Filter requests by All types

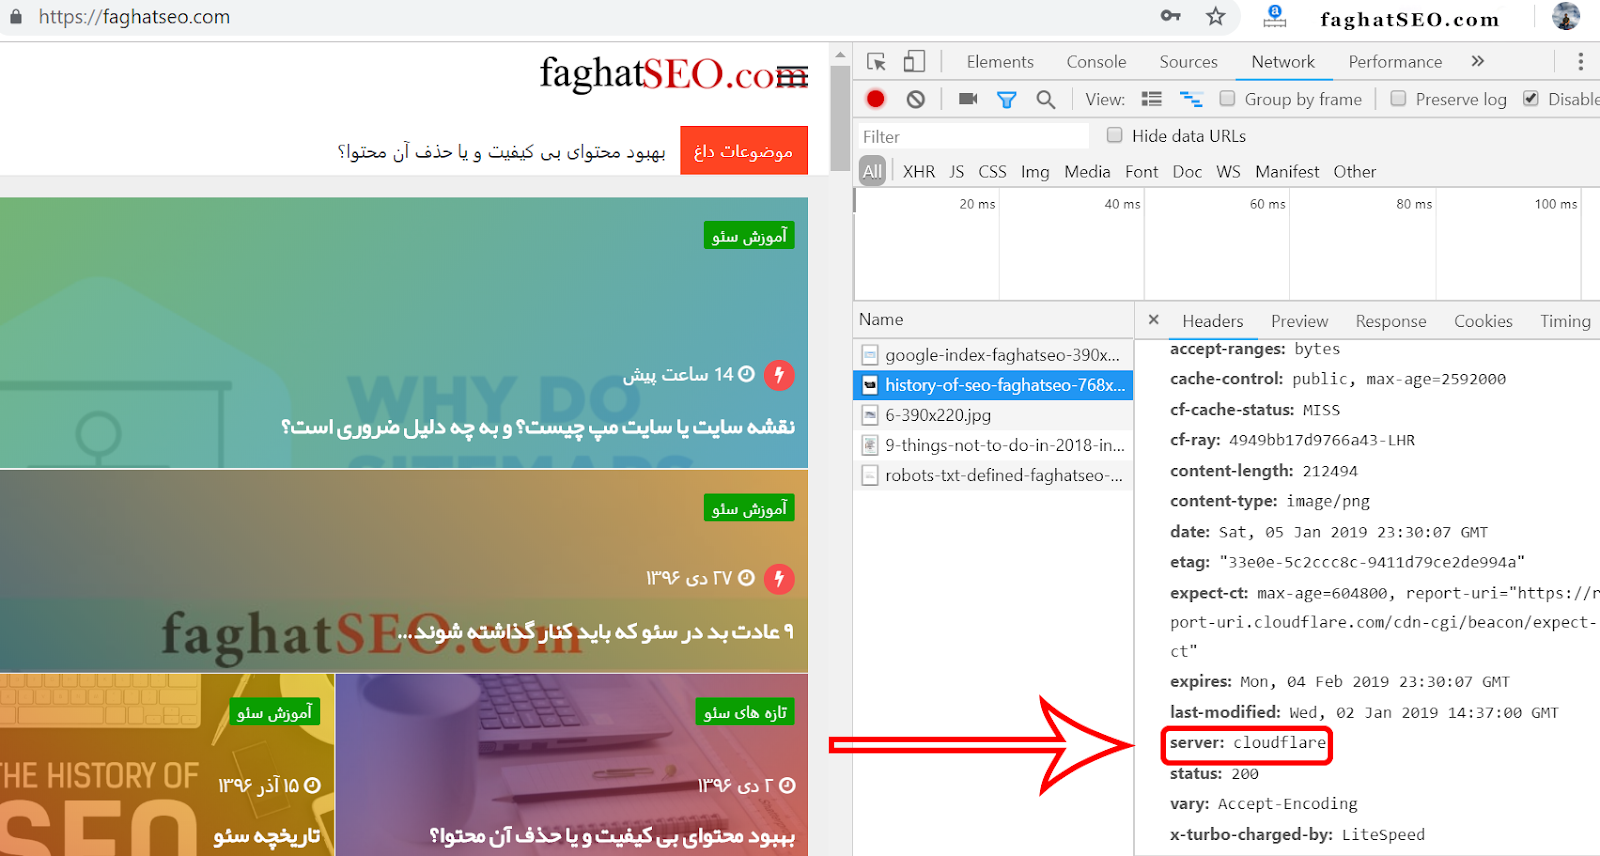873,172
